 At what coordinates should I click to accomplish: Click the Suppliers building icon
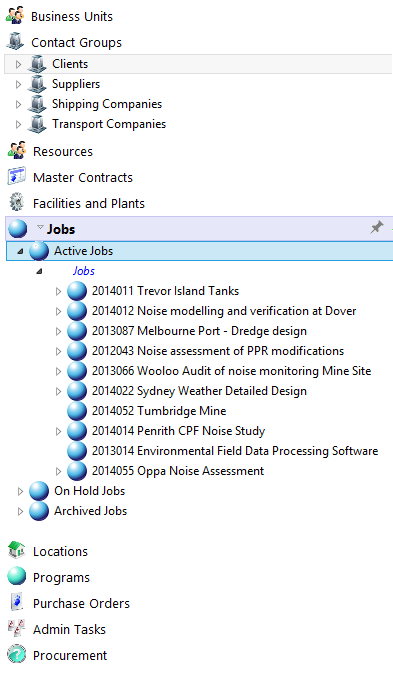[x=37, y=84]
